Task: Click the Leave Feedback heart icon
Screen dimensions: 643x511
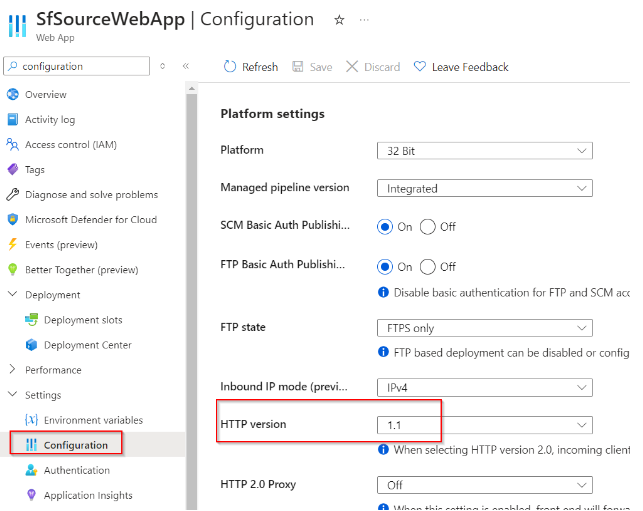Action: point(420,66)
